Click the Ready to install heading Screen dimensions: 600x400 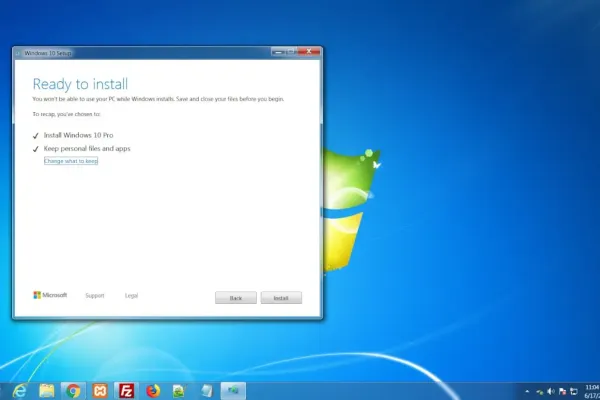(80, 84)
